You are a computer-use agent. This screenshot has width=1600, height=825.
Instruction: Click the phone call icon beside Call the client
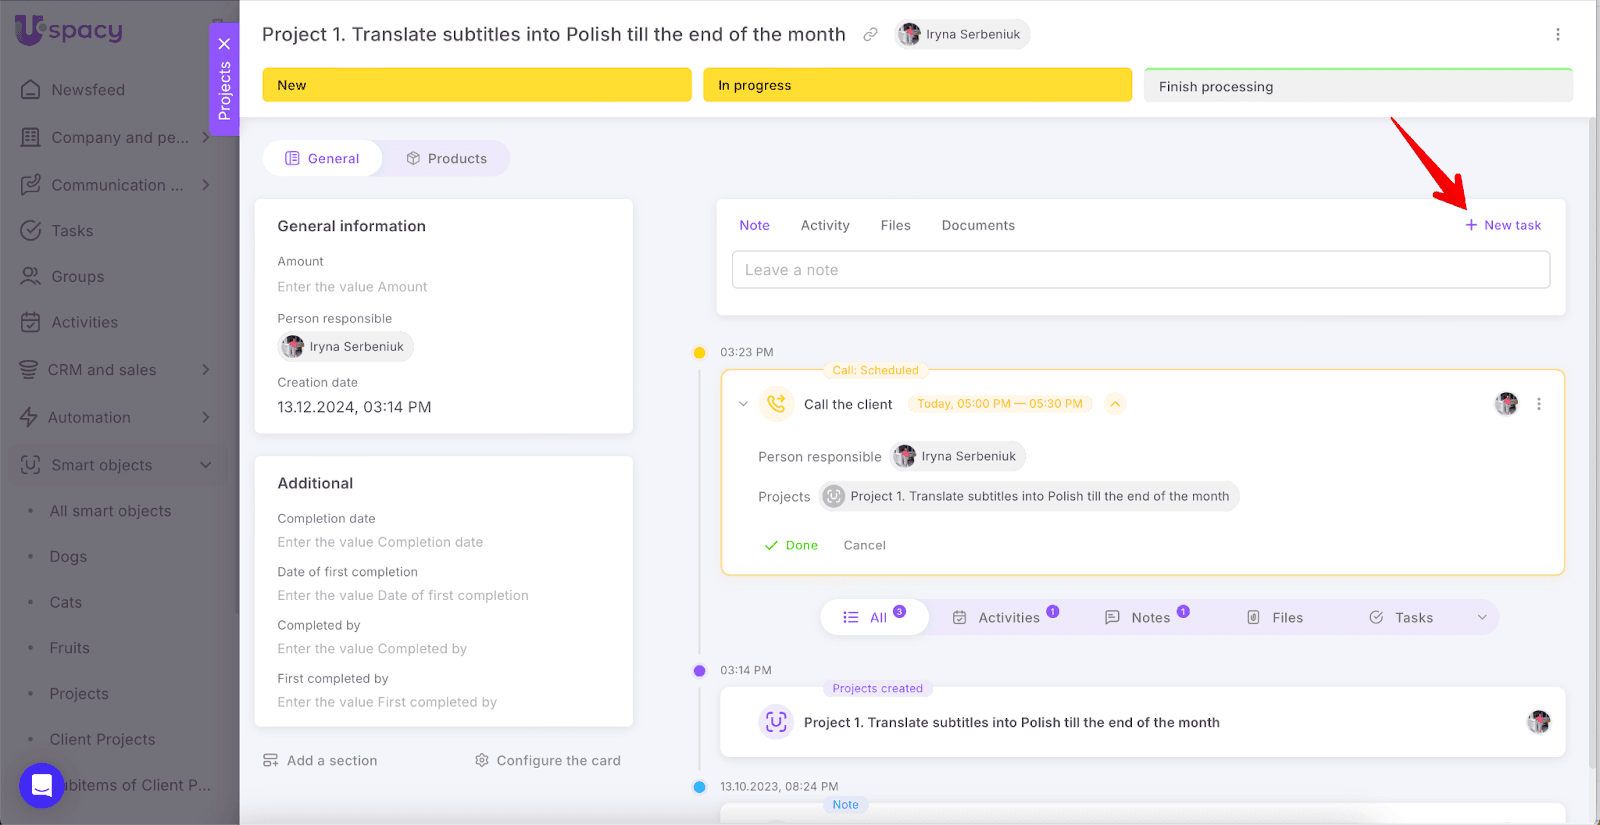[776, 404]
